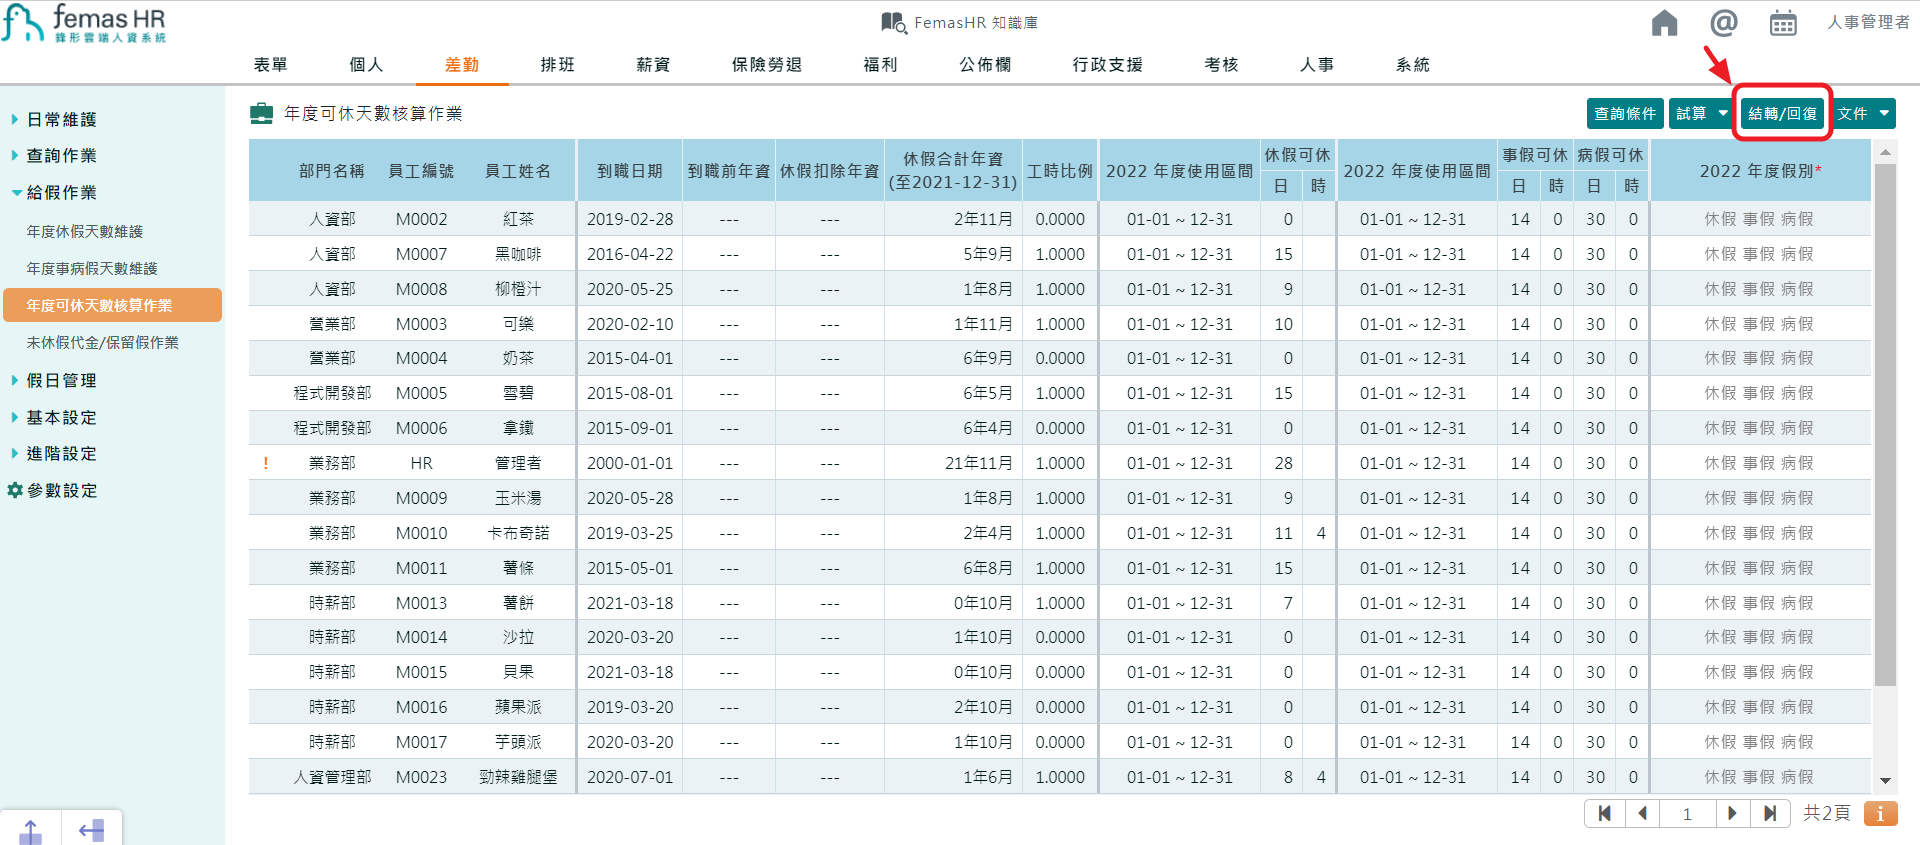This screenshot has height=845, width=1920.
Task: Click the 文件 button
Action: (1852, 113)
